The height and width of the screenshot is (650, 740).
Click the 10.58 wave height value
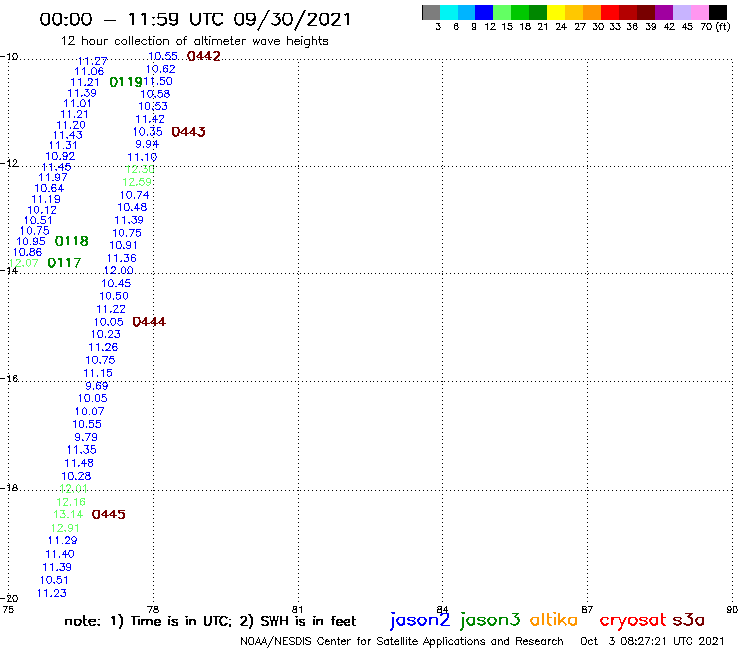[x=155, y=94]
